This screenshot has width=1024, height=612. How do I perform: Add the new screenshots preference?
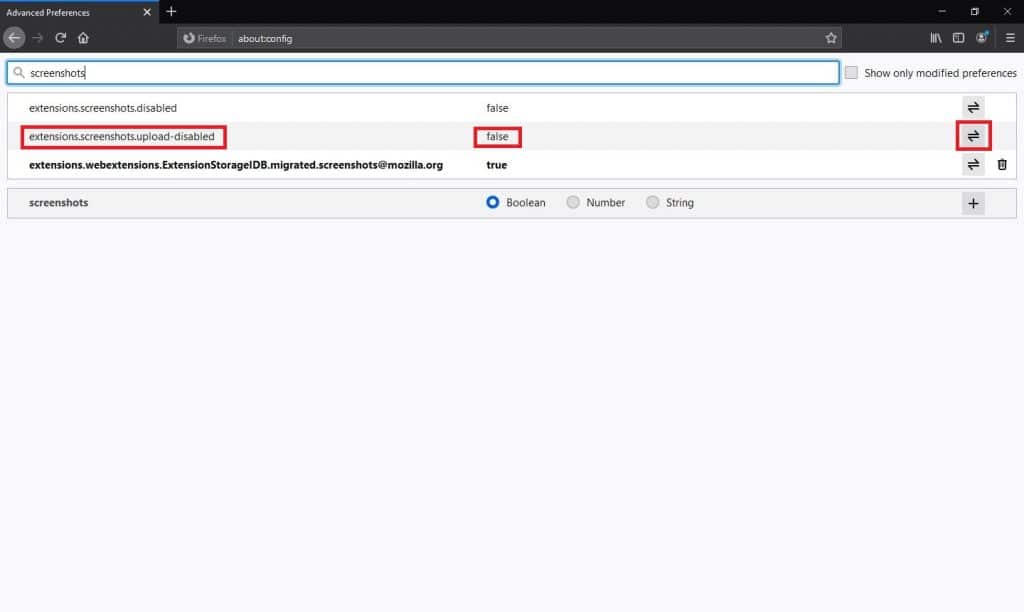pyautogui.click(x=973, y=203)
